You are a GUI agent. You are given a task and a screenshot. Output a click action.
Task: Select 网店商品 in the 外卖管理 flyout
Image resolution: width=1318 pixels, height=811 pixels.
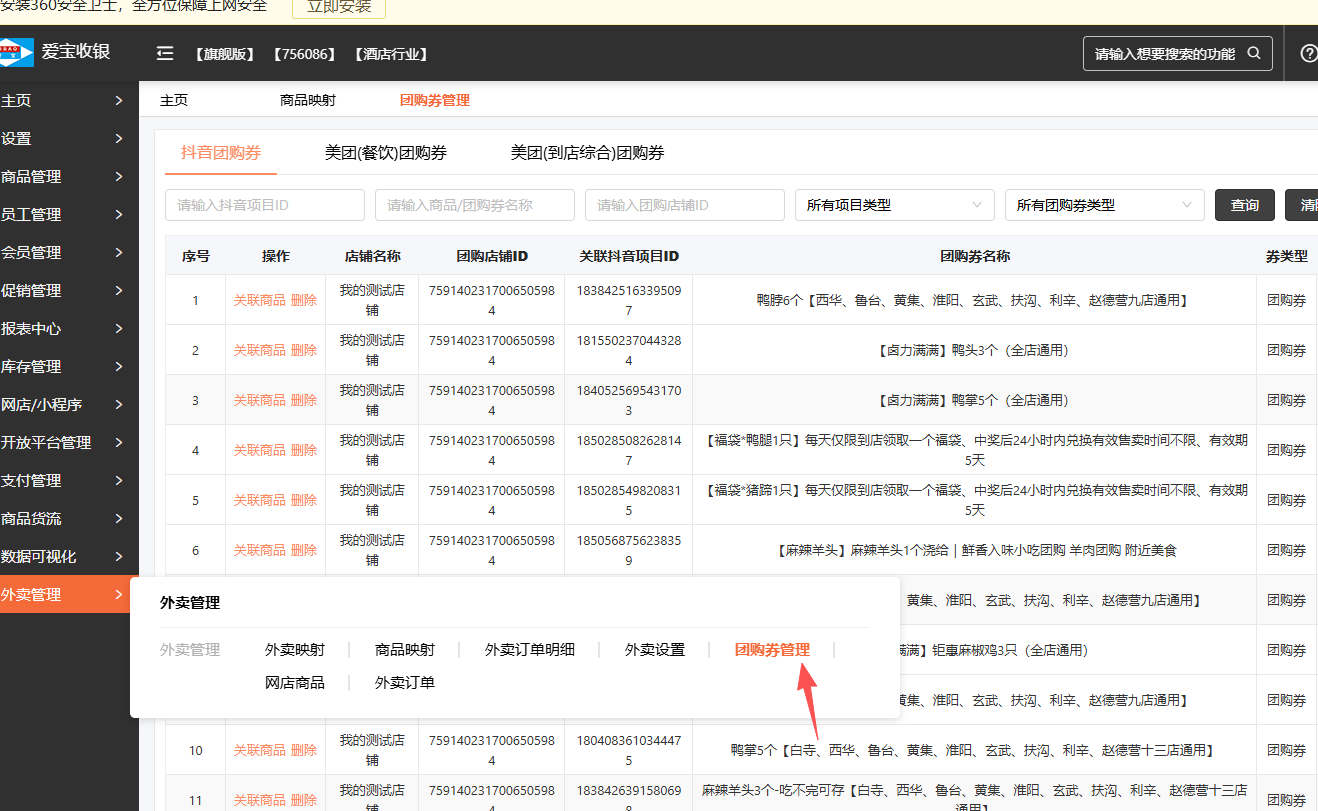[294, 683]
